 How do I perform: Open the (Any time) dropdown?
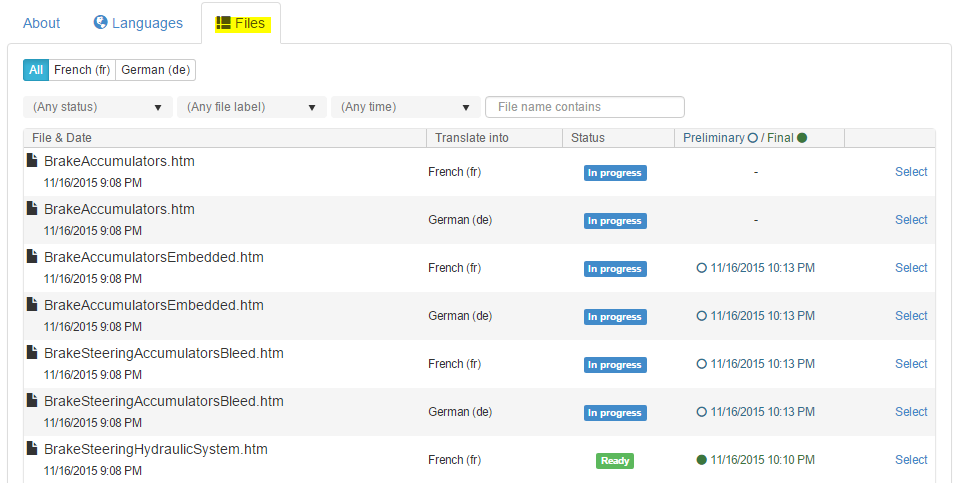pos(406,107)
